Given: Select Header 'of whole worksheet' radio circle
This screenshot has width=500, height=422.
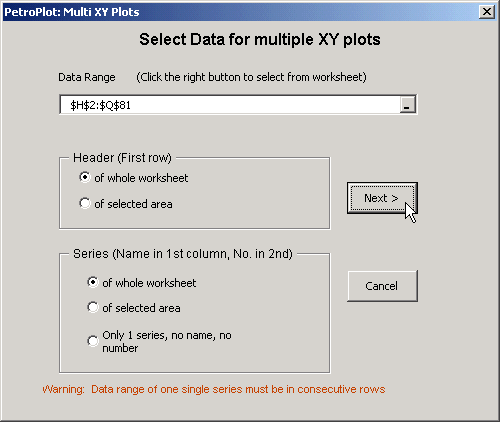Looking at the screenshot, I should [85, 177].
